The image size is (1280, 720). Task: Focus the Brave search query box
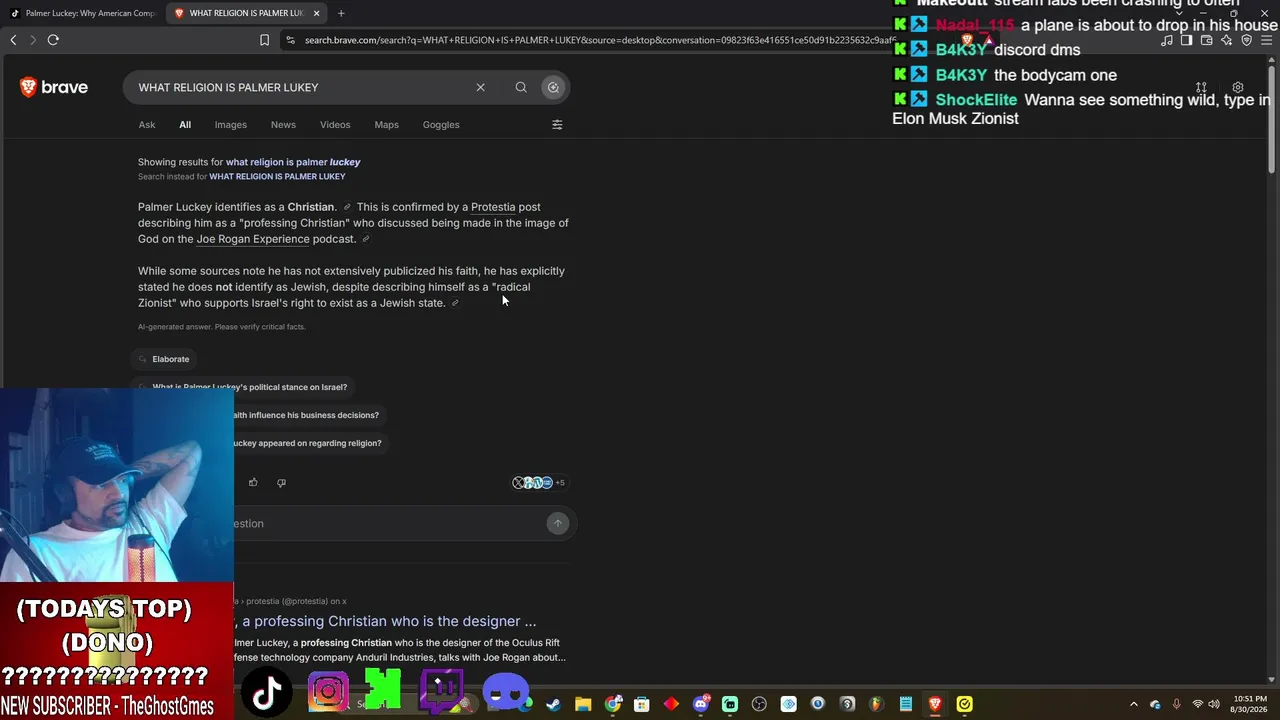[300, 87]
